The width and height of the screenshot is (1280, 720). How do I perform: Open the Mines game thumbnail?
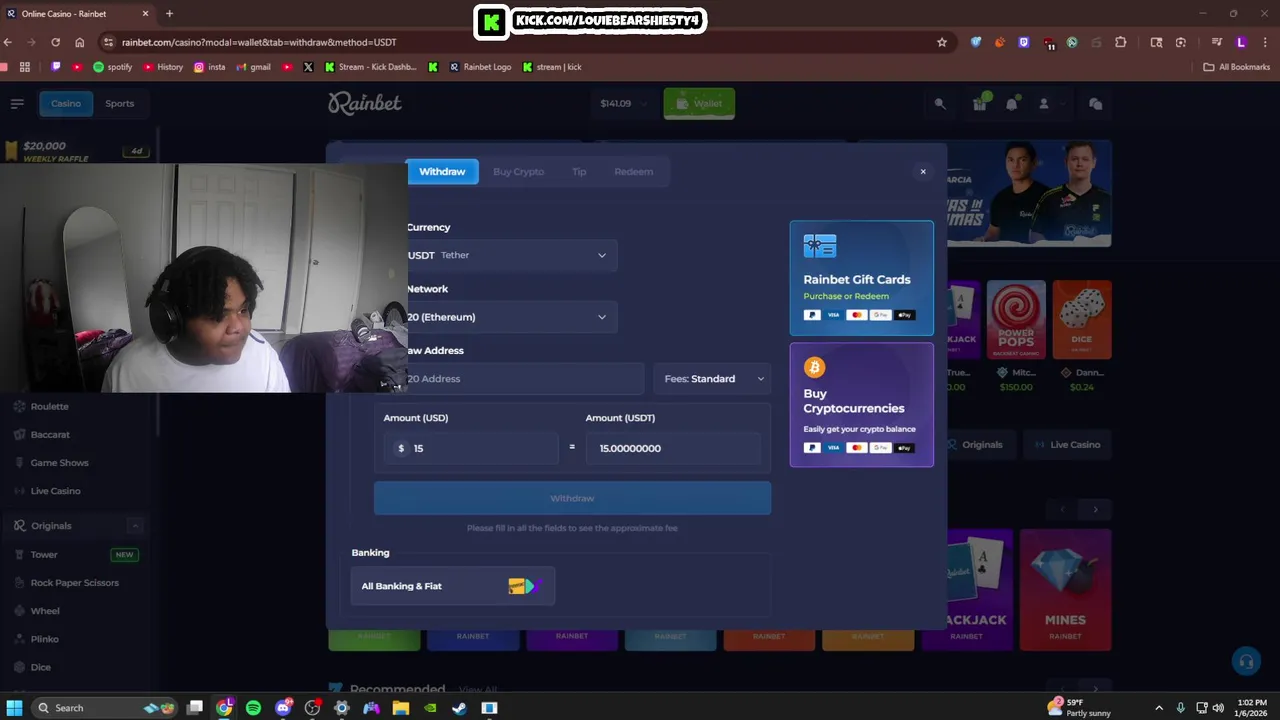1065,589
